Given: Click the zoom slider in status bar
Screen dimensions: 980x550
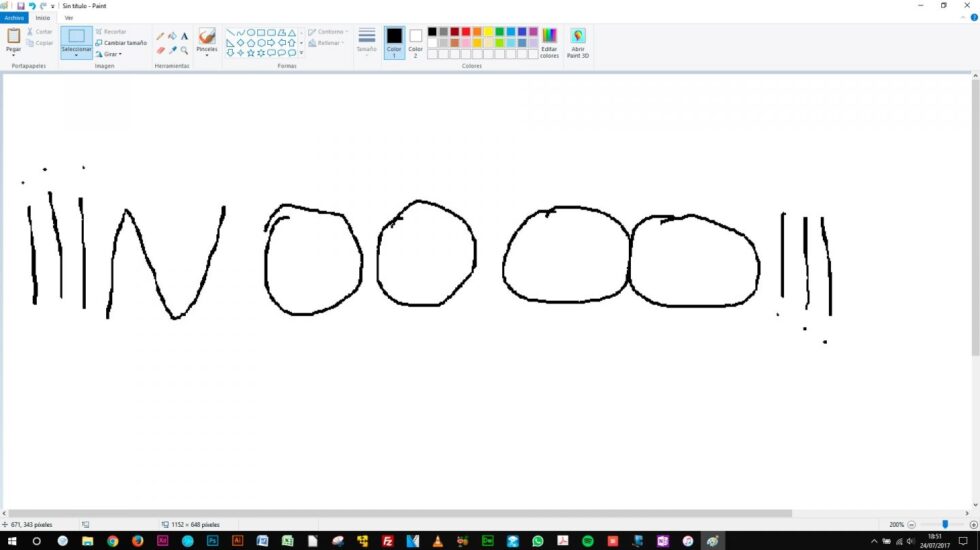Looking at the screenshot, I should [x=944, y=524].
